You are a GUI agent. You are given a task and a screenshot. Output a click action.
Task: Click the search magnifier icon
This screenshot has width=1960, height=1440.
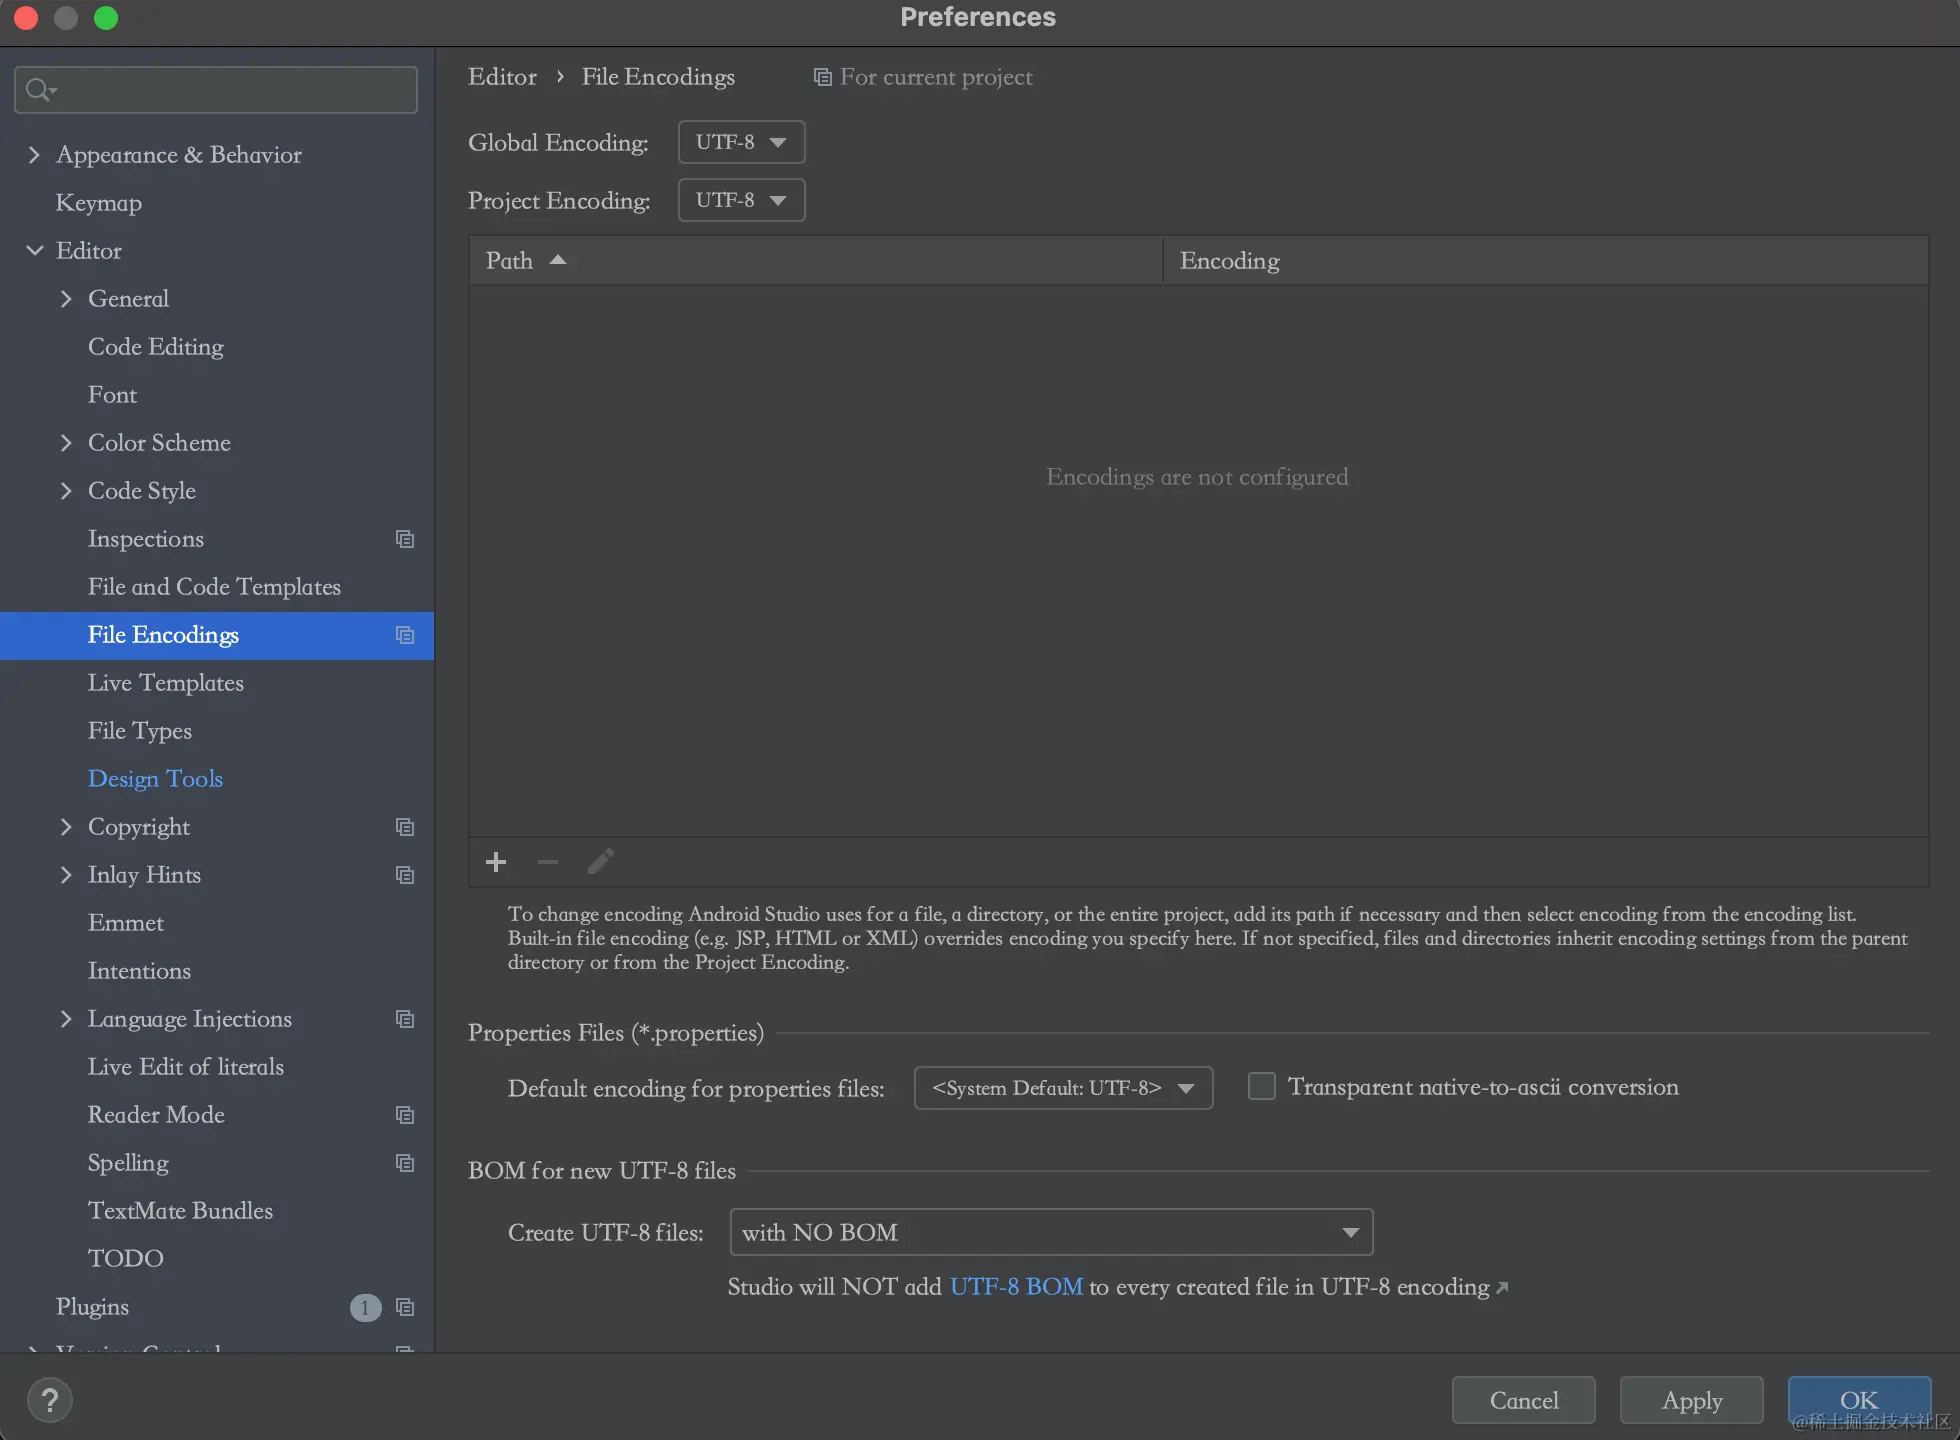pyautogui.click(x=38, y=90)
